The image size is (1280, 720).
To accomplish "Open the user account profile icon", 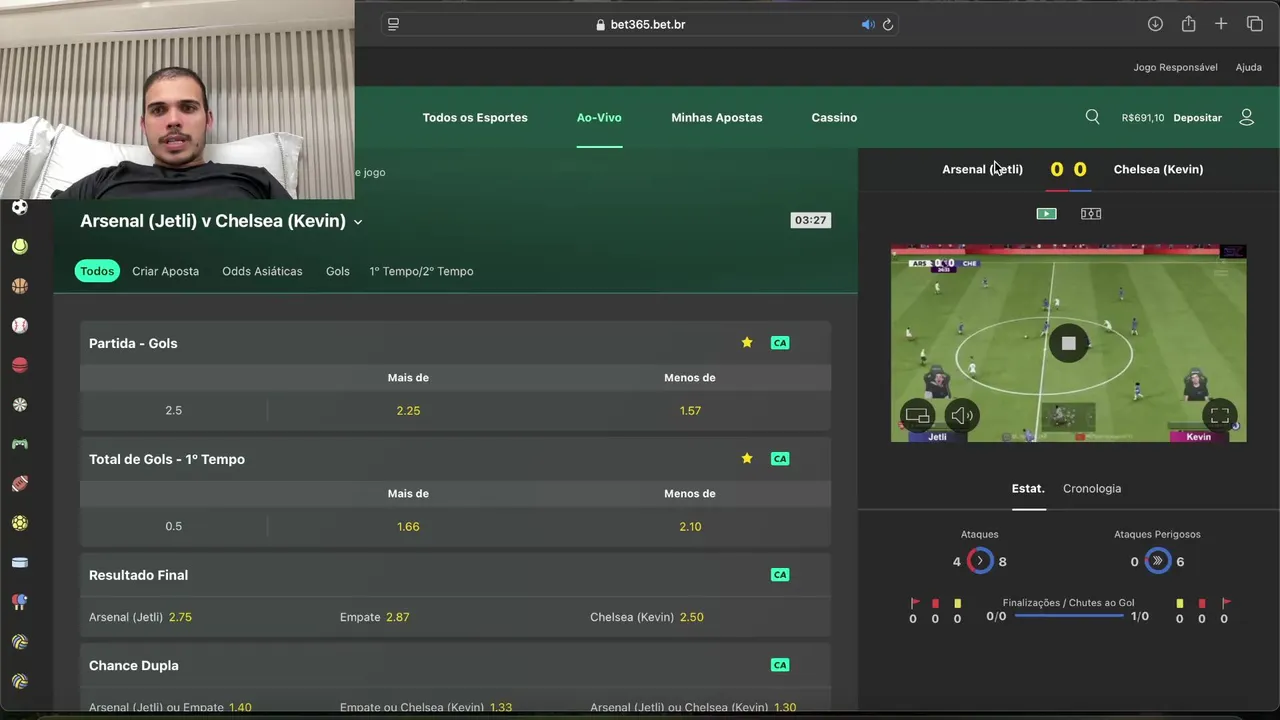I will click(x=1246, y=117).
